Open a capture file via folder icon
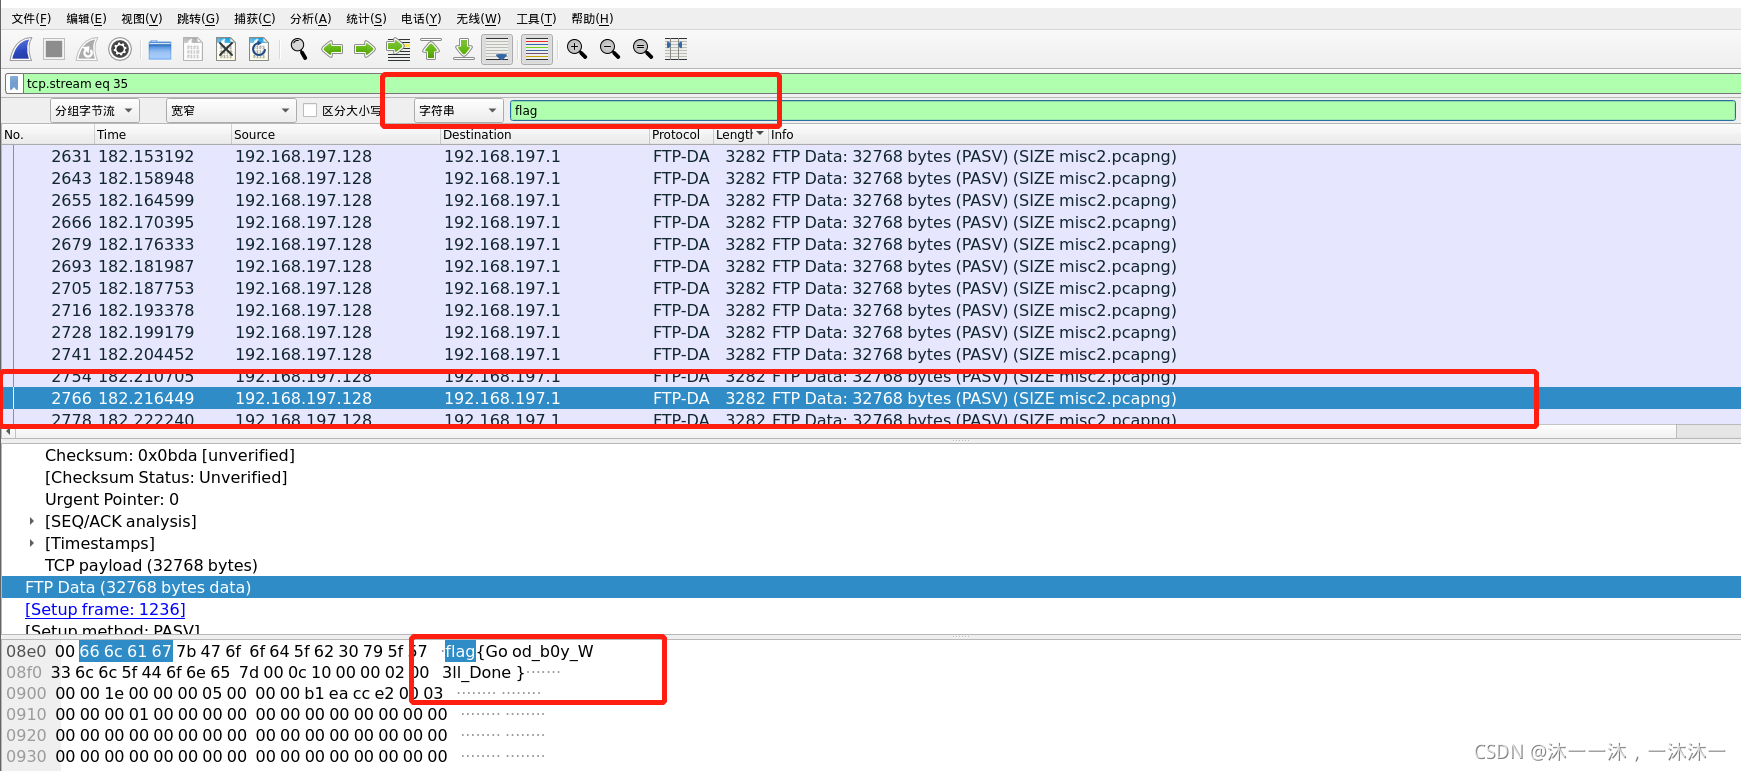This screenshot has height=771, width=1741. (x=160, y=49)
